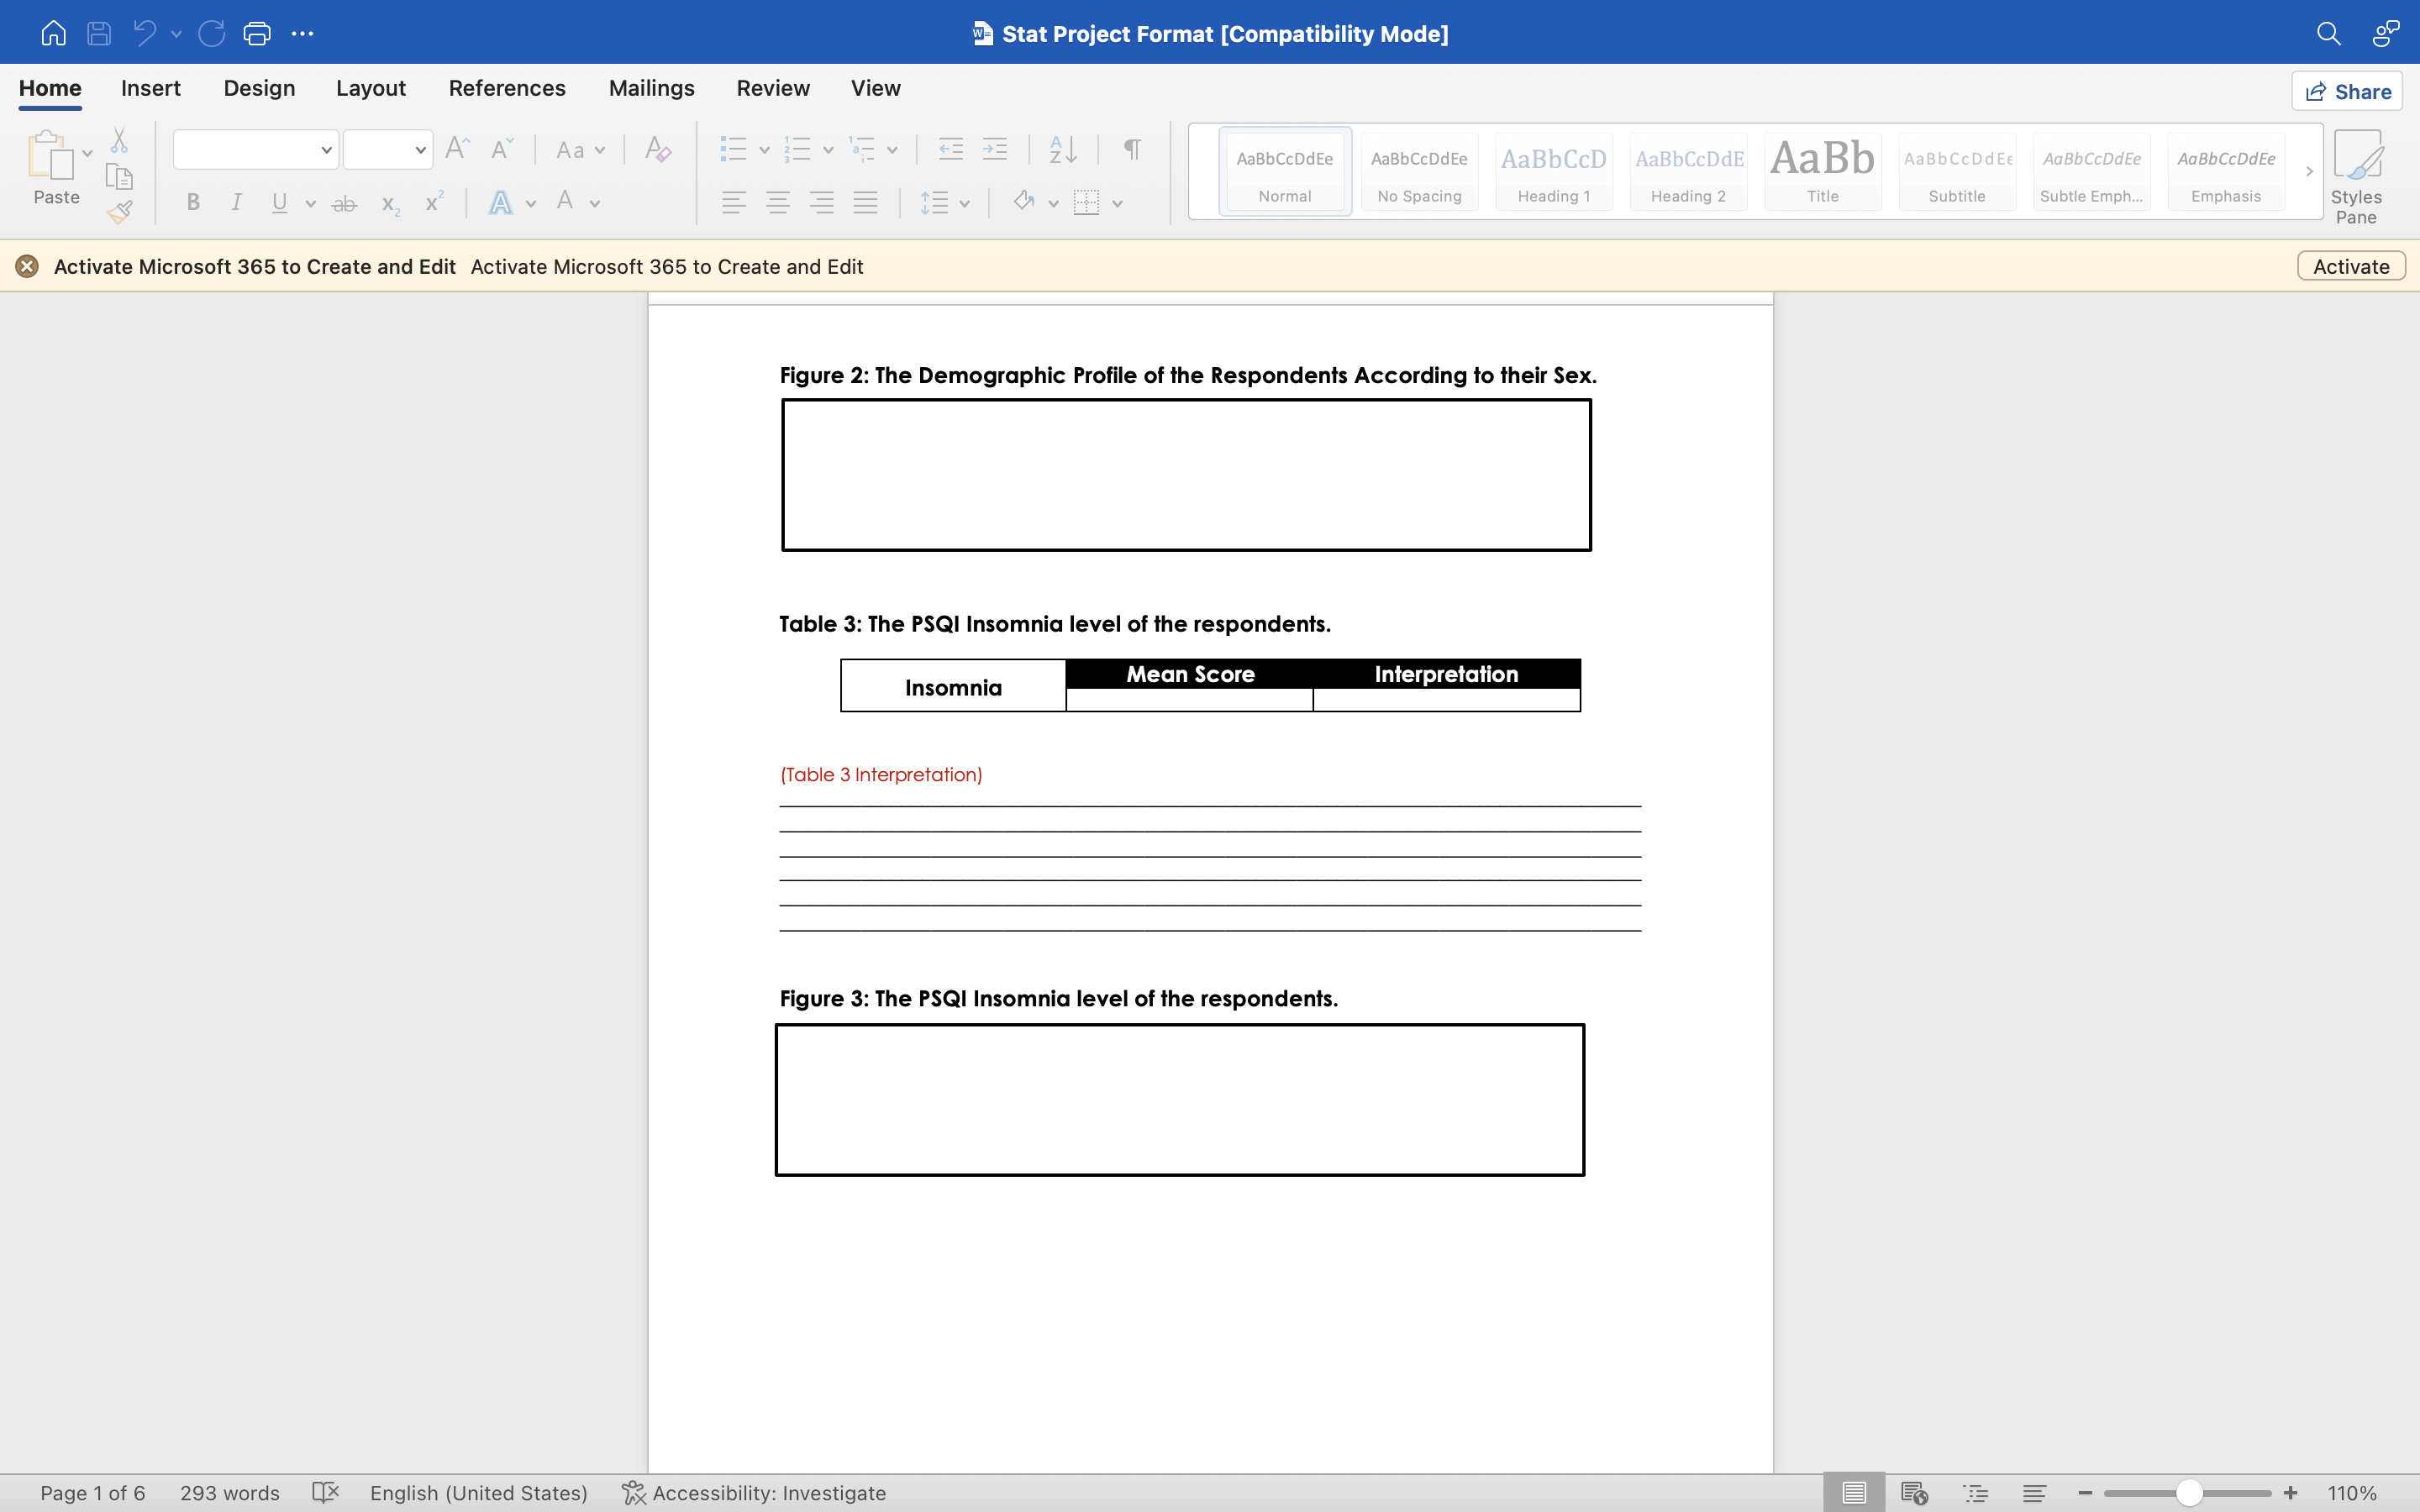Screen dimensions: 2420x1512
Task: Switch to the References tab
Action: (x=507, y=88)
